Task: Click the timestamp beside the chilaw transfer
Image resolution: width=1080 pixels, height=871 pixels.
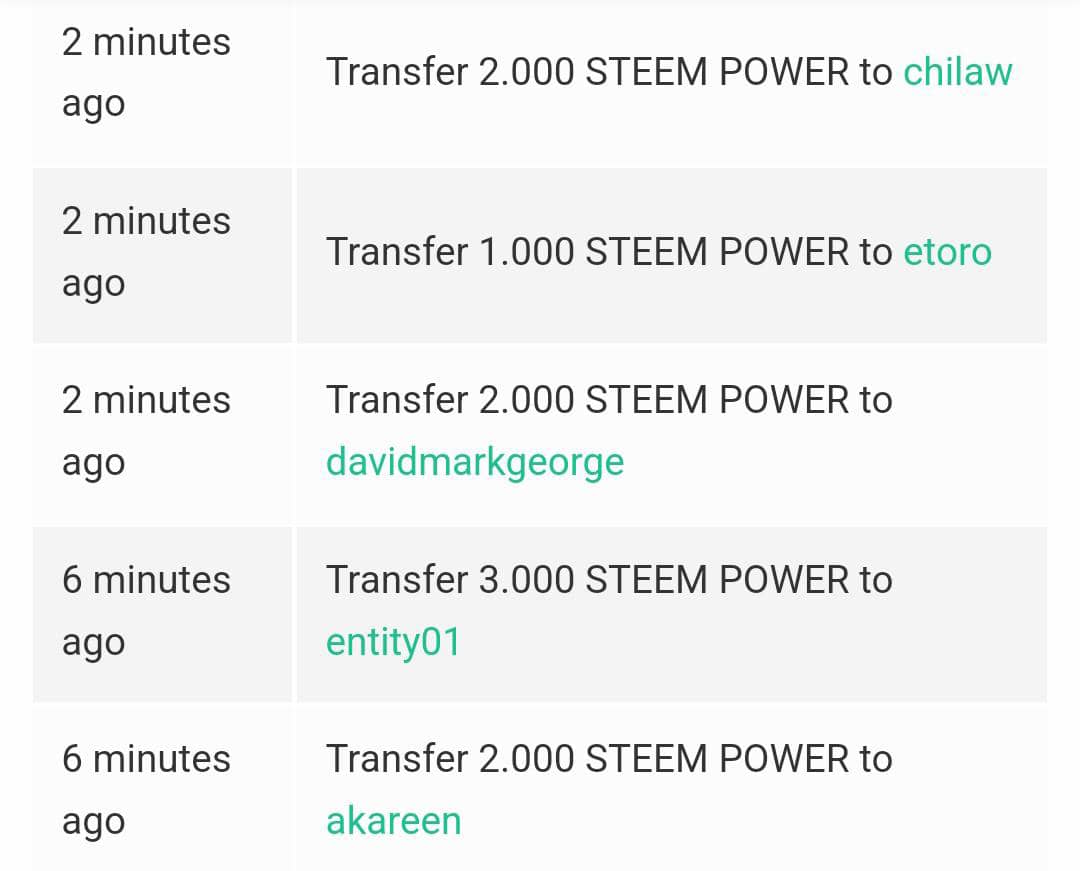Action: coord(146,72)
